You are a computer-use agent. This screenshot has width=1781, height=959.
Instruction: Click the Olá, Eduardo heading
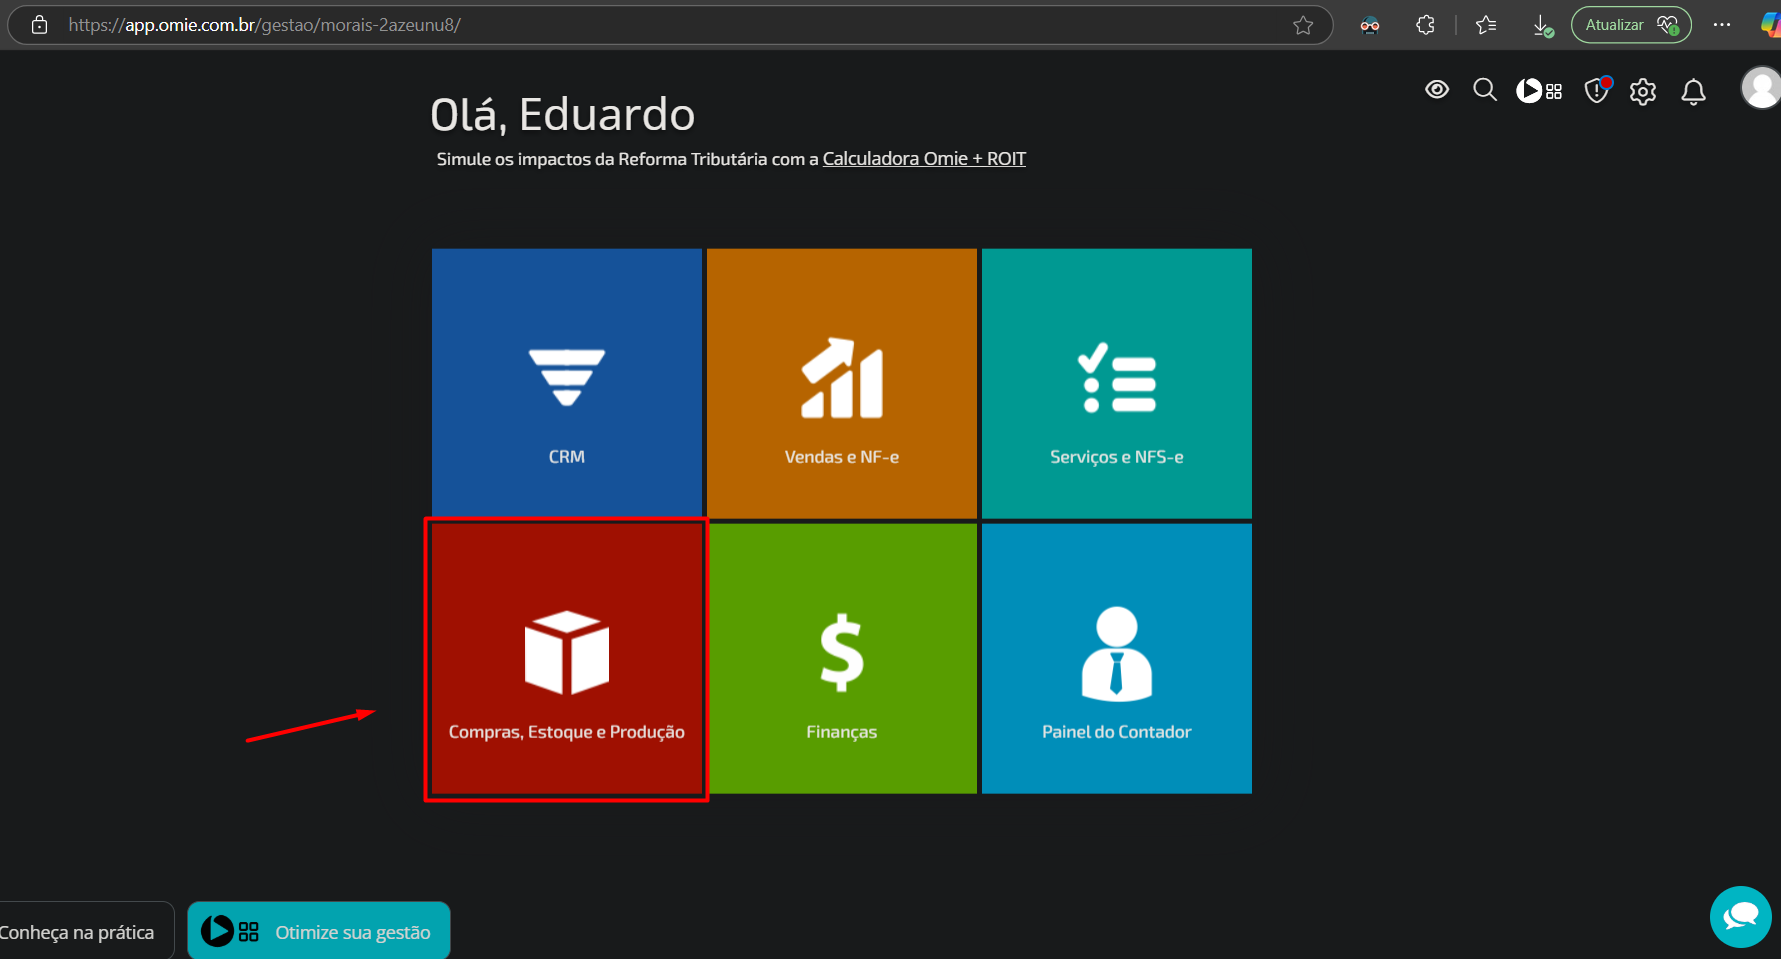coord(563,114)
